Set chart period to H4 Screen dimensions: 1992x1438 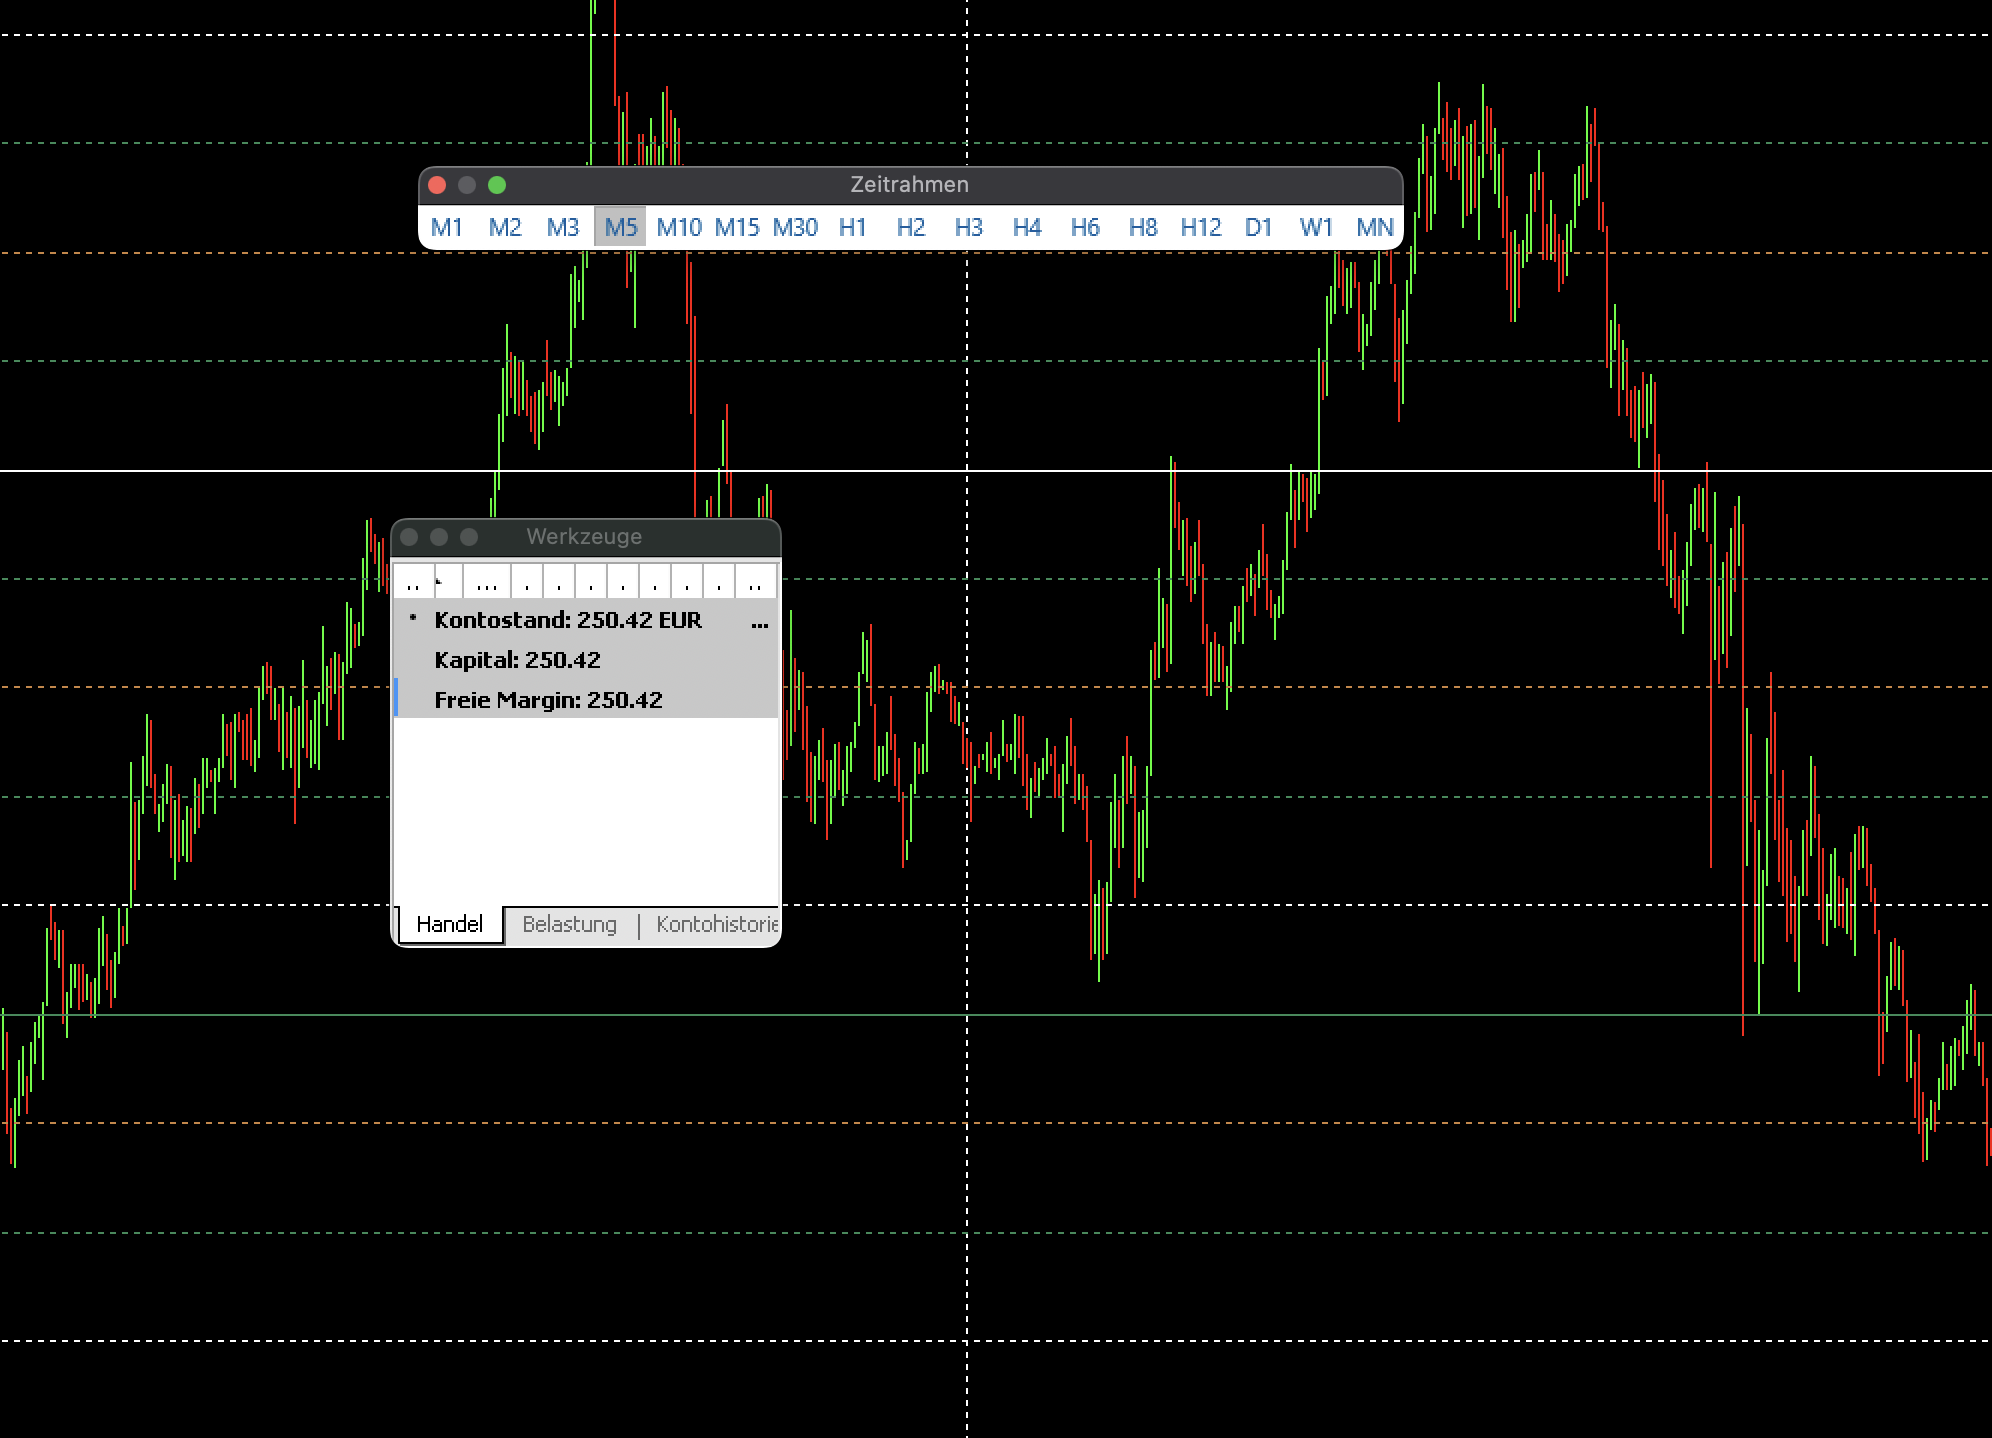click(x=1027, y=227)
